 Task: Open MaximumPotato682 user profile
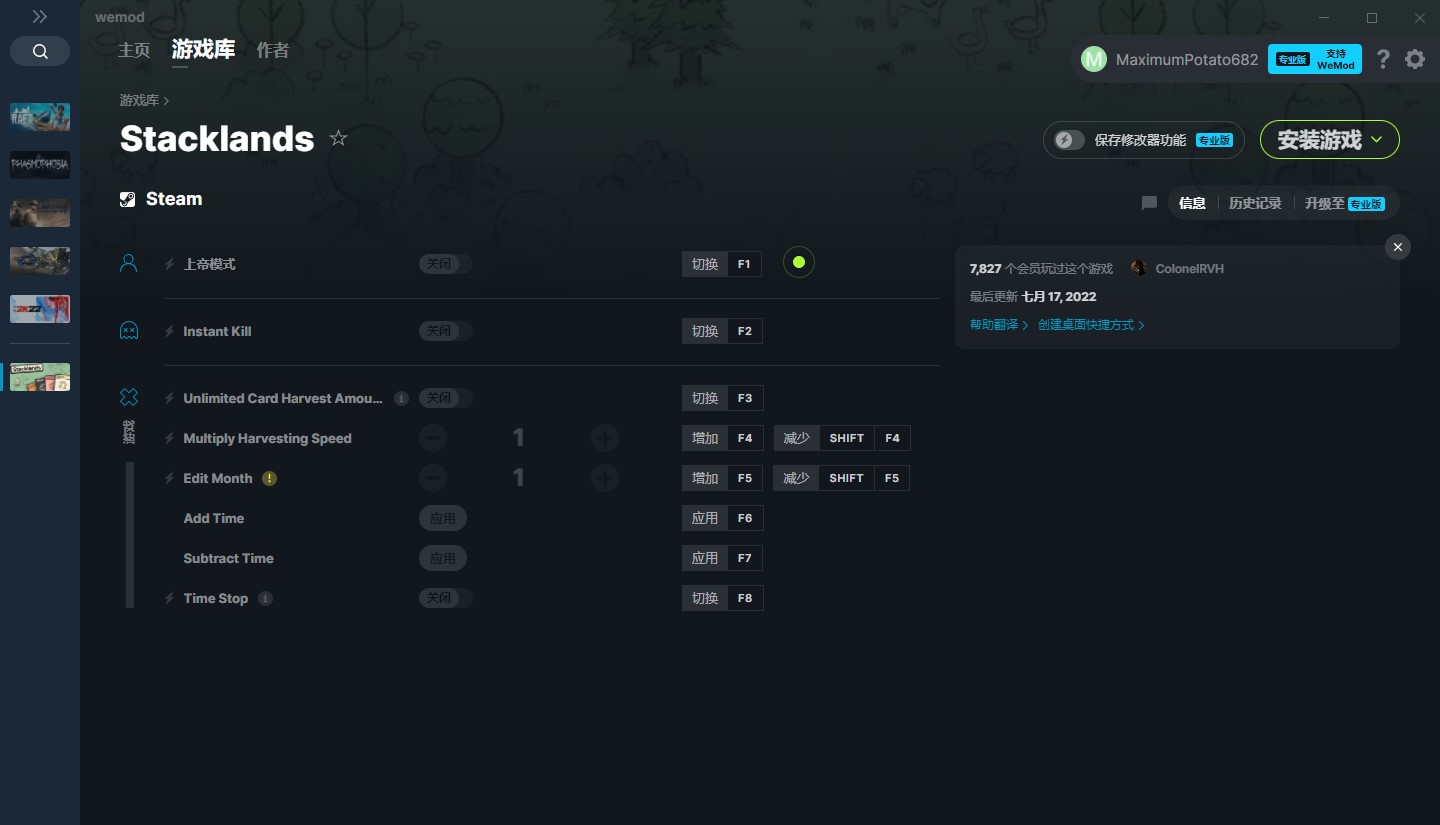(x=1170, y=59)
